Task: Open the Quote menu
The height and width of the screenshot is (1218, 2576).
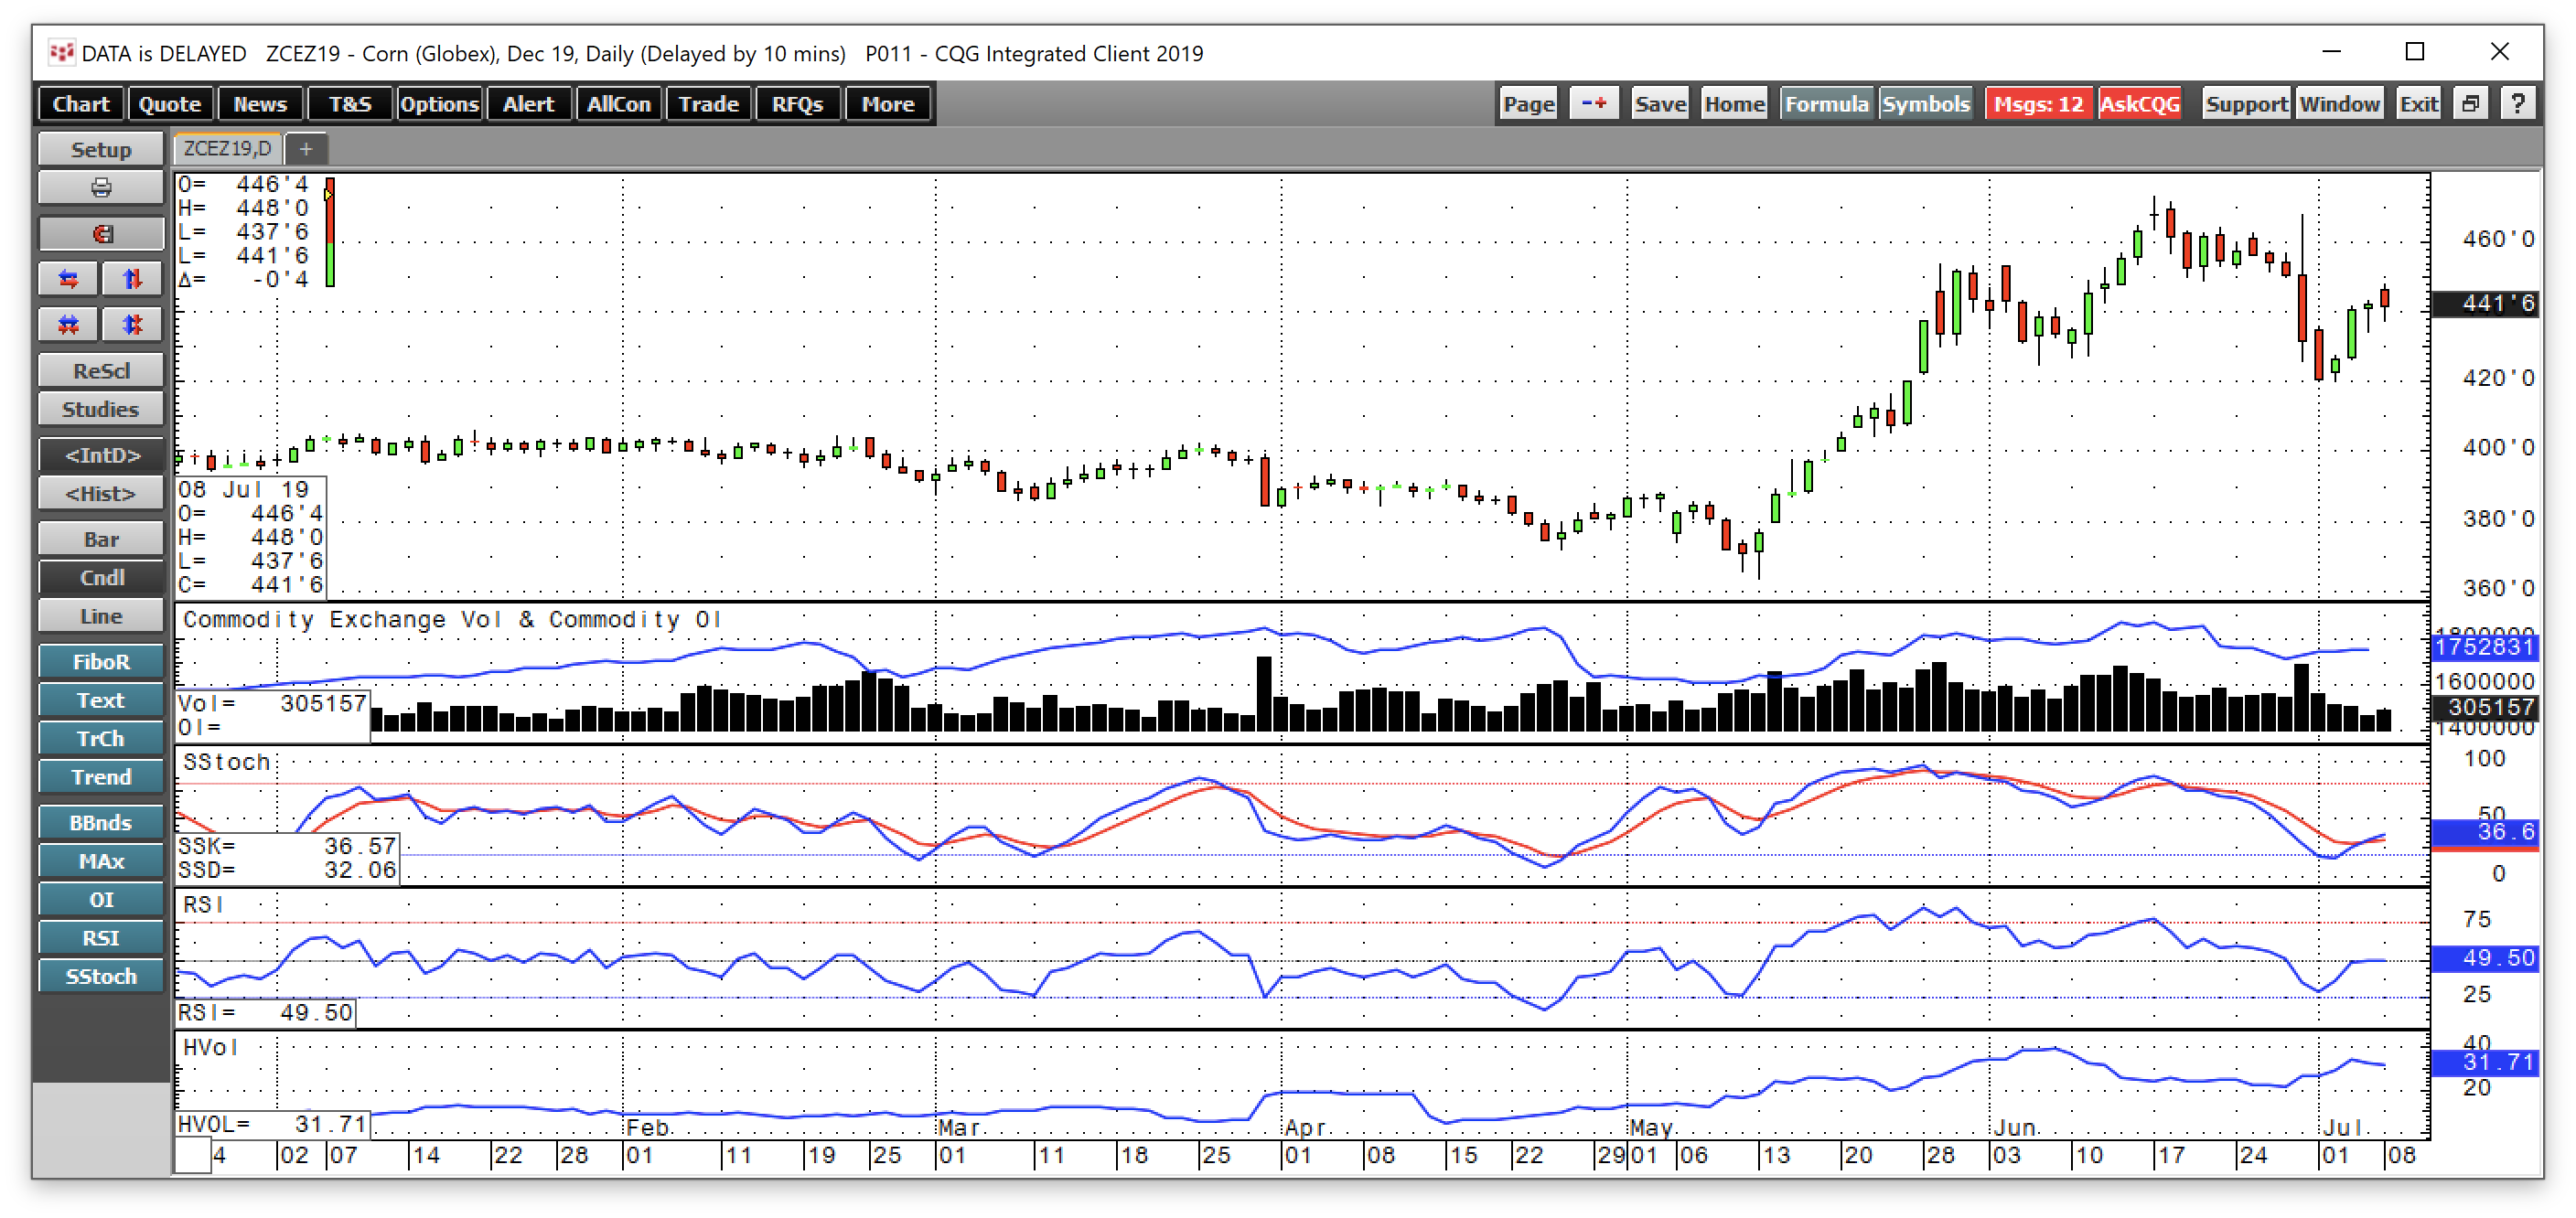Action: pyautogui.click(x=170, y=104)
